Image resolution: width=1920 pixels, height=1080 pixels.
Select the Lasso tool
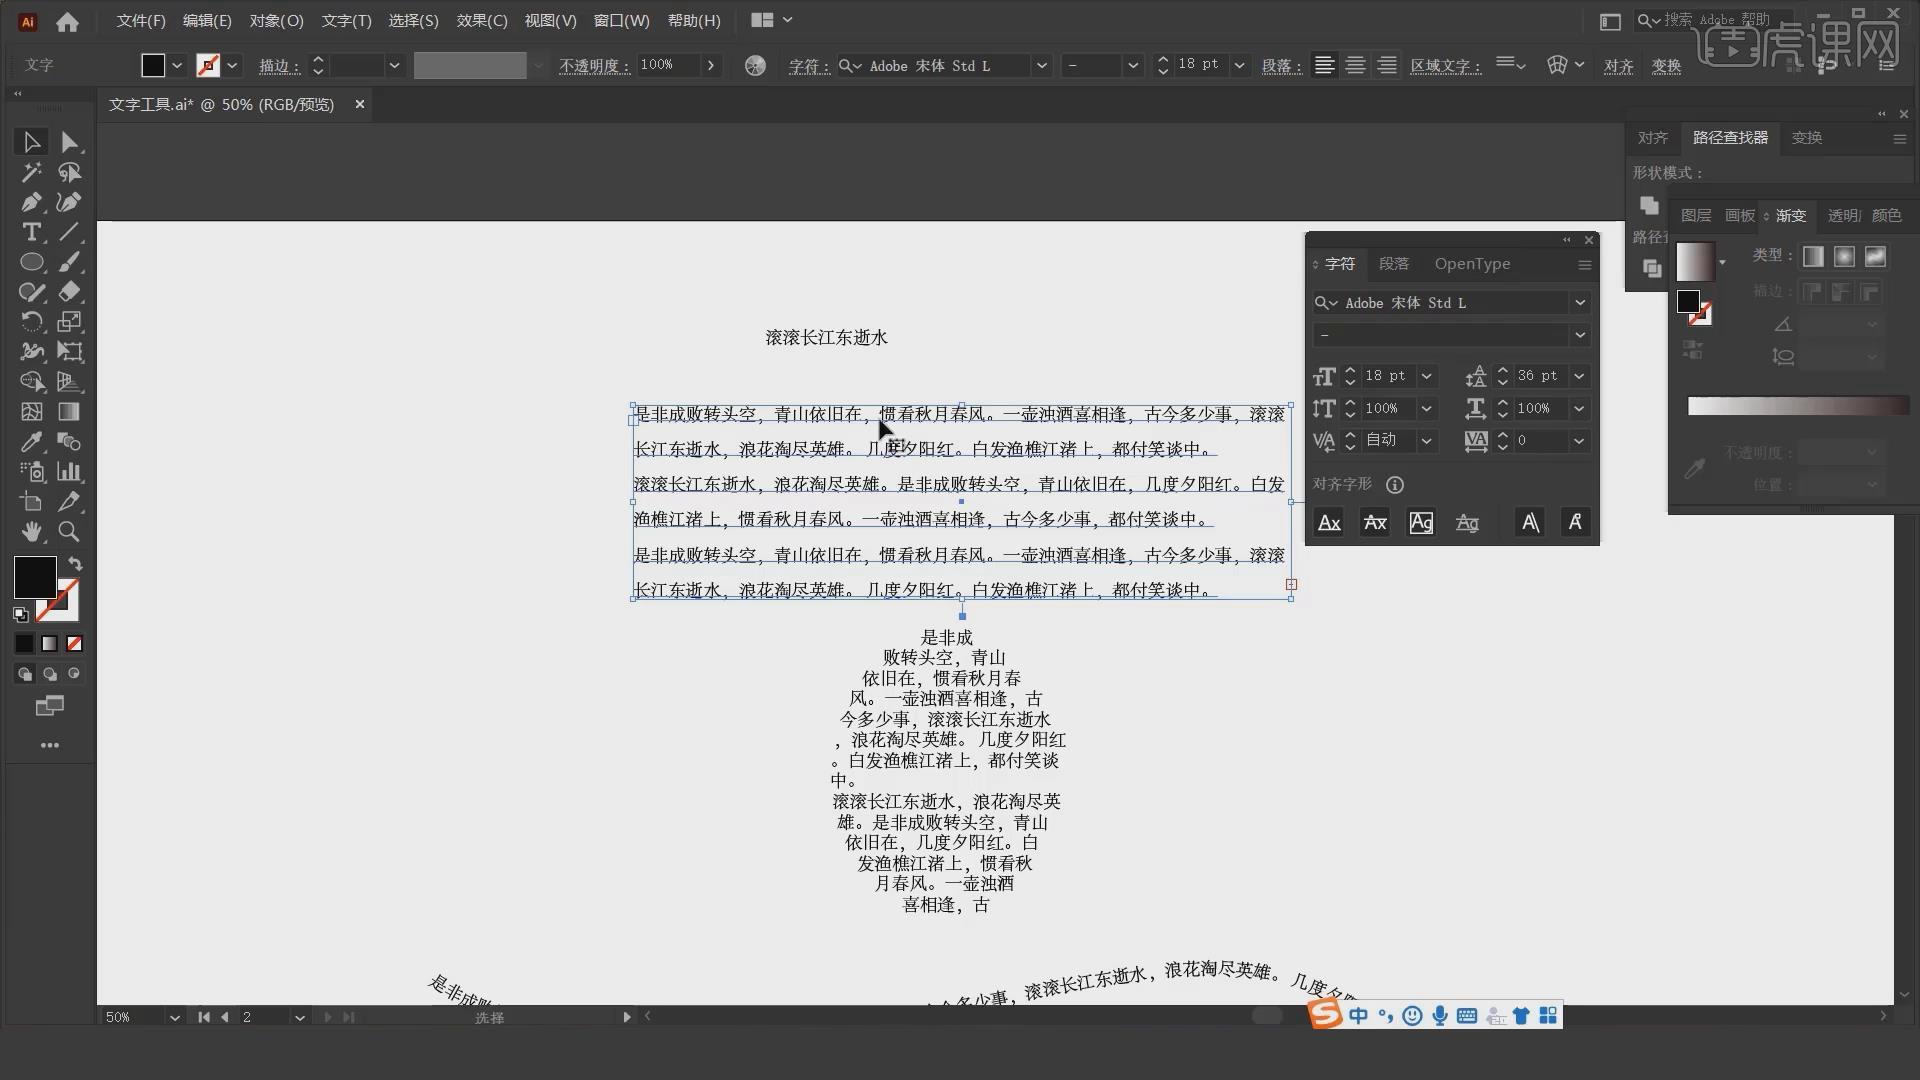coord(69,172)
